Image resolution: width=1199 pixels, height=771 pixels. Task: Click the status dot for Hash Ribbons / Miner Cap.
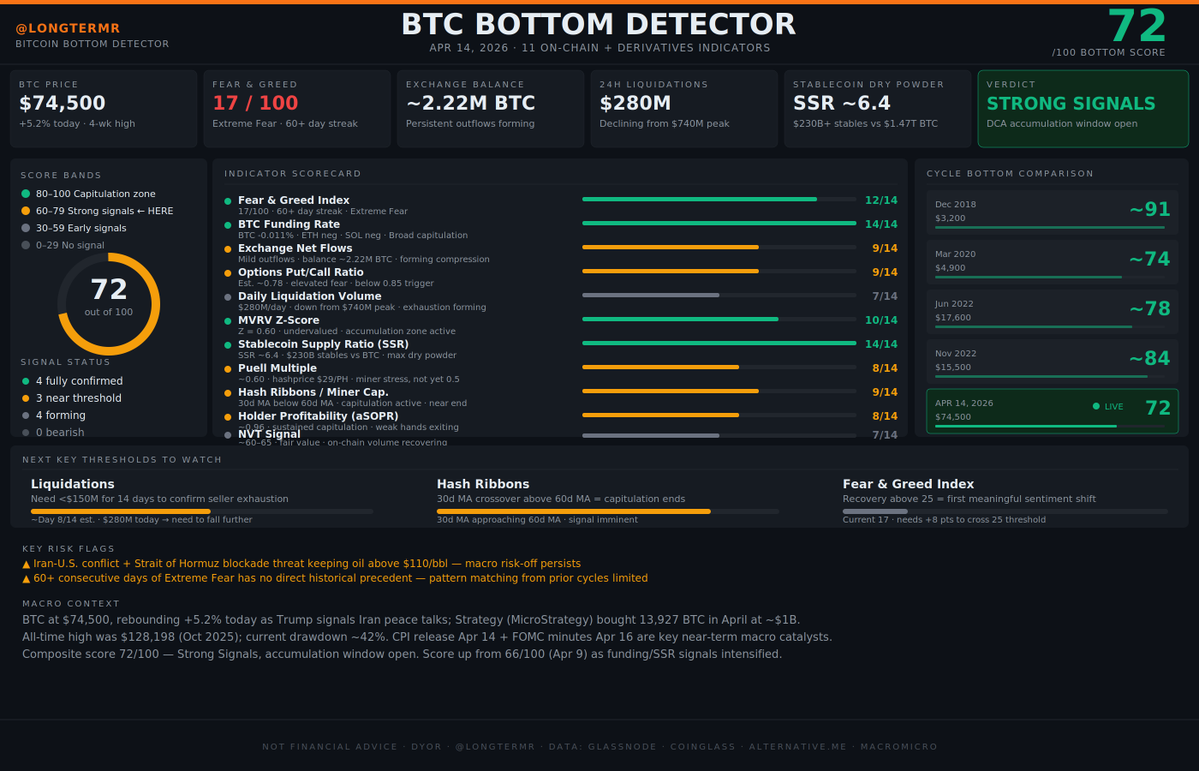228,393
